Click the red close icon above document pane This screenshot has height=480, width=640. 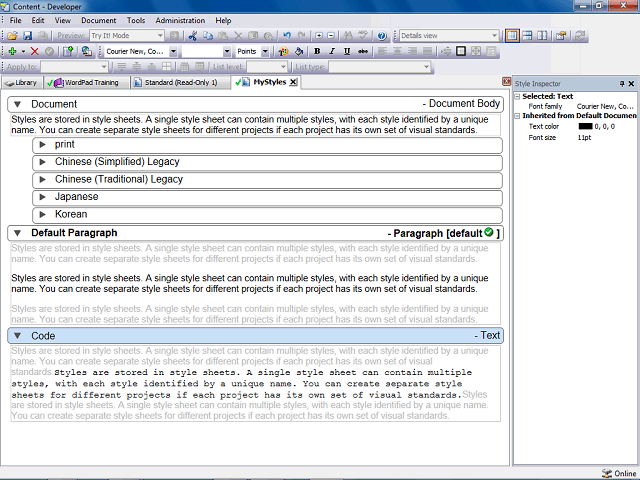click(507, 81)
